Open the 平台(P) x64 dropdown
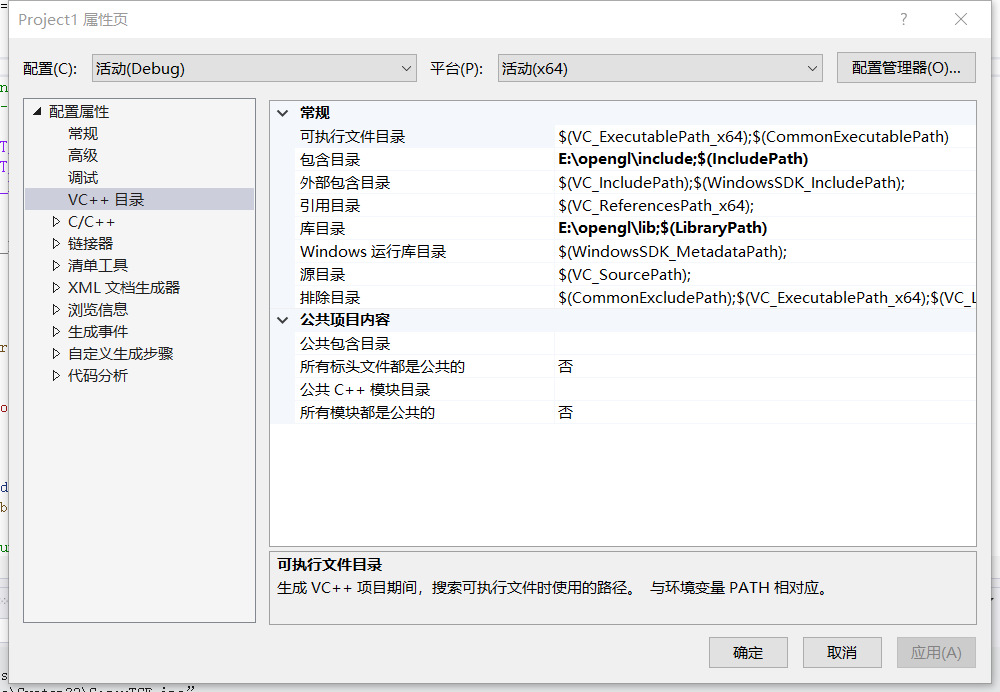The width and height of the screenshot is (1000, 692). coord(810,68)
